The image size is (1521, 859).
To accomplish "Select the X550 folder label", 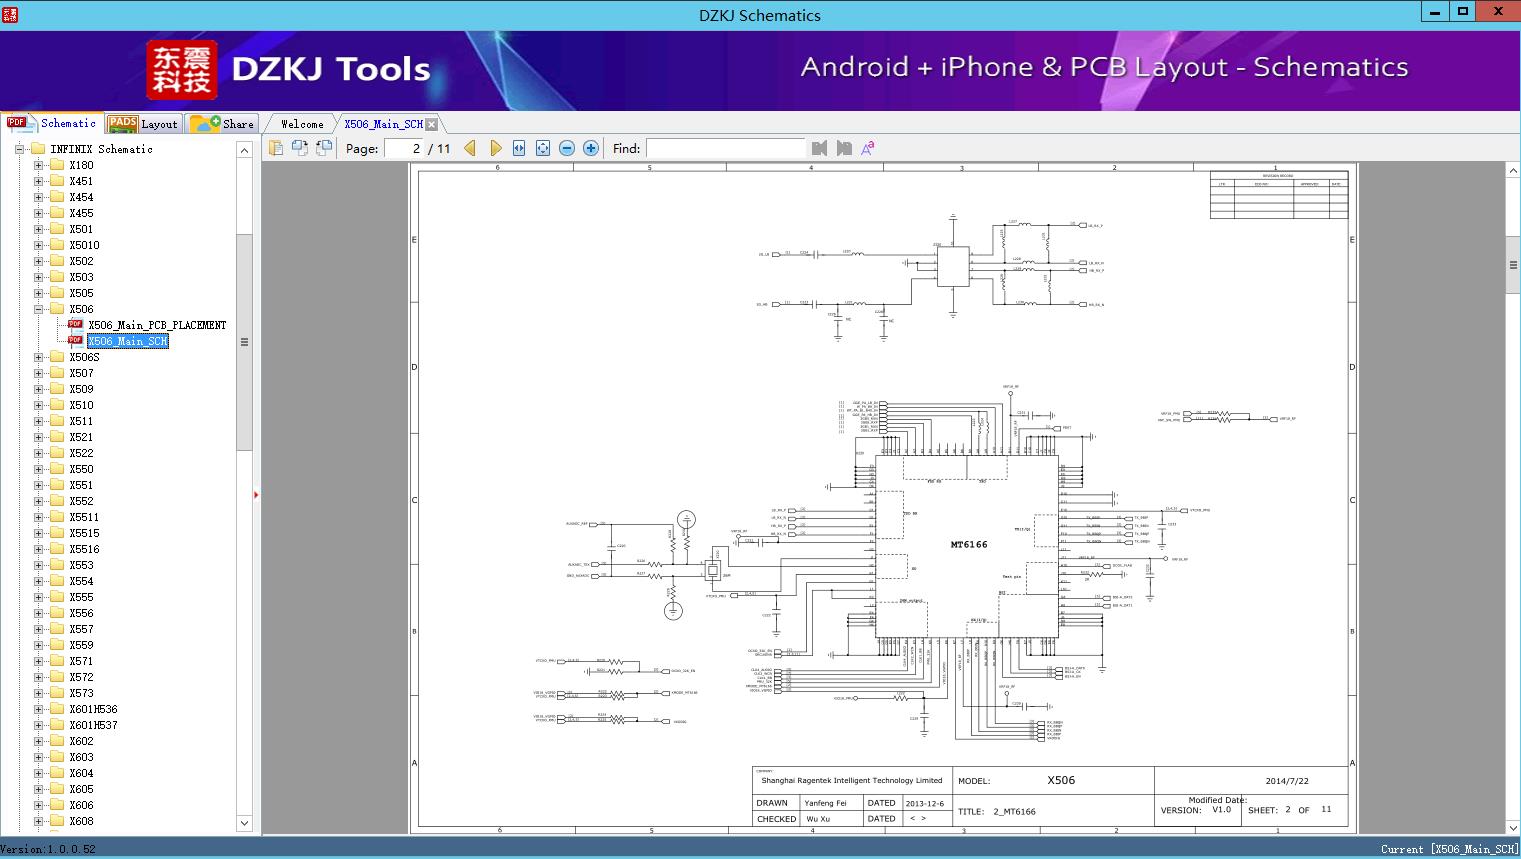I will pyautogui.click(x=81, y=469).
